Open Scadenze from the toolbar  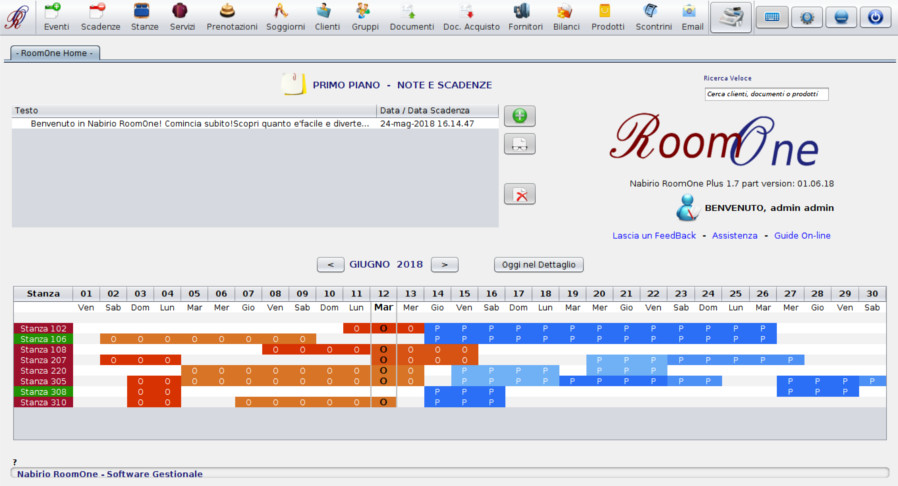coord(100,17)
